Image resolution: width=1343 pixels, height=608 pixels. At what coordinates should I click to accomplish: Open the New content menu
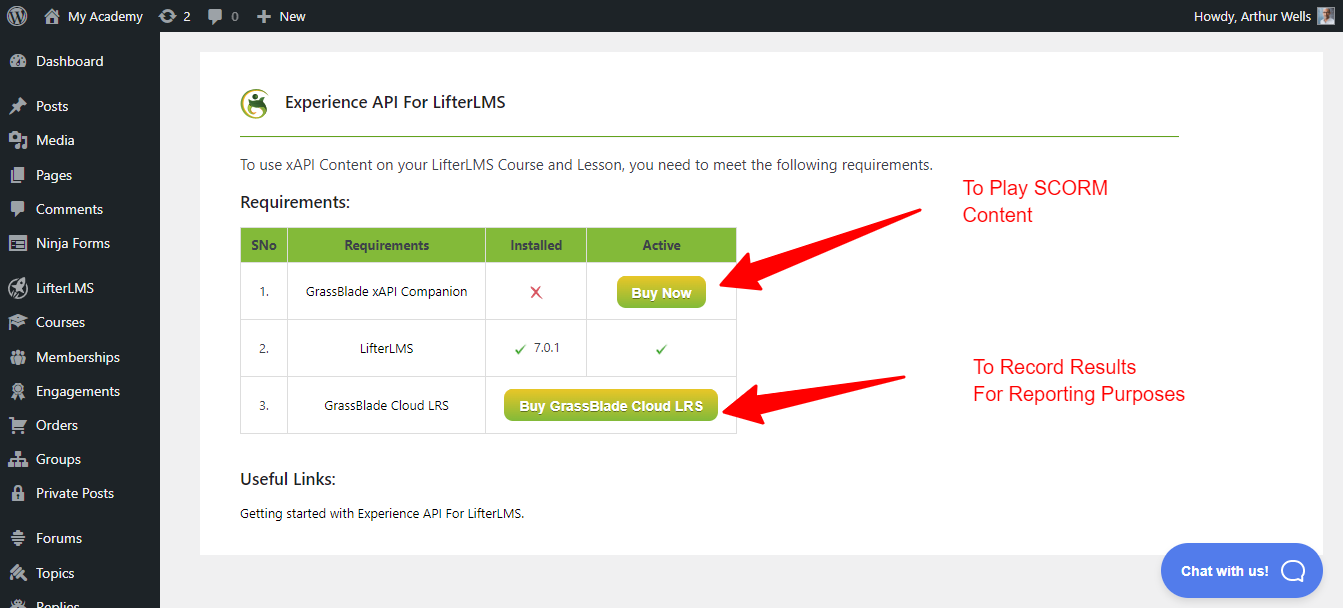281,15
